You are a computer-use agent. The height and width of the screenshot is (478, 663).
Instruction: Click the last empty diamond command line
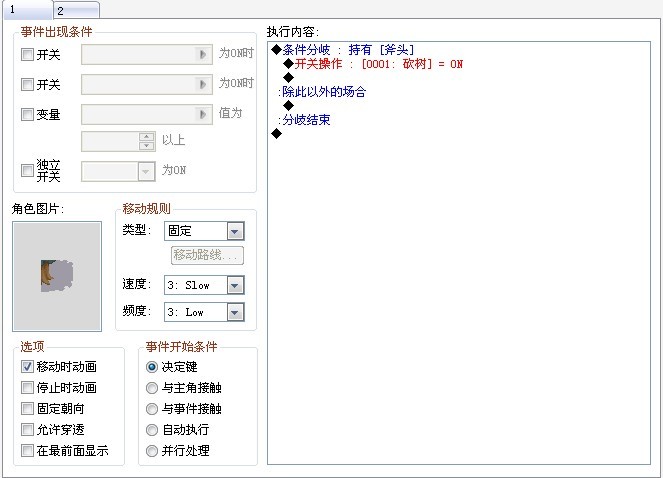277,134
